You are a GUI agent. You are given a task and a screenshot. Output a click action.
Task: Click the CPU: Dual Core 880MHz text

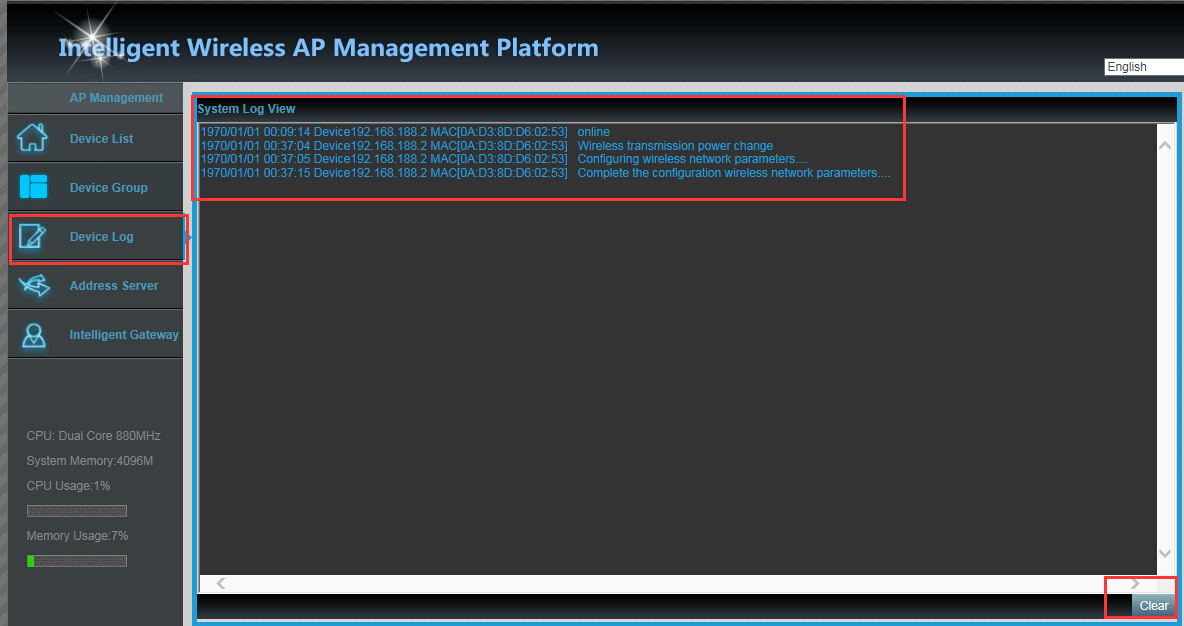point(94,436)
